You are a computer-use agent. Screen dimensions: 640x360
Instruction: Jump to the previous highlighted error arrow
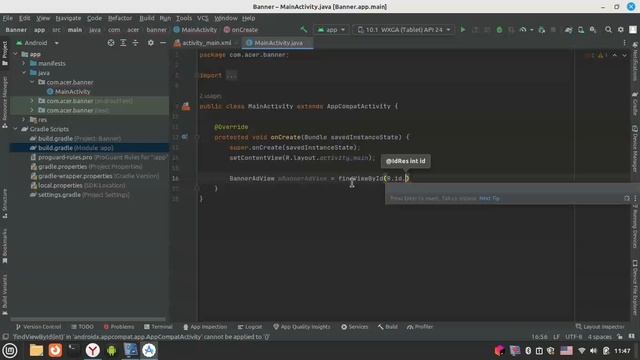pyautogui.click(x=615, y=55)
